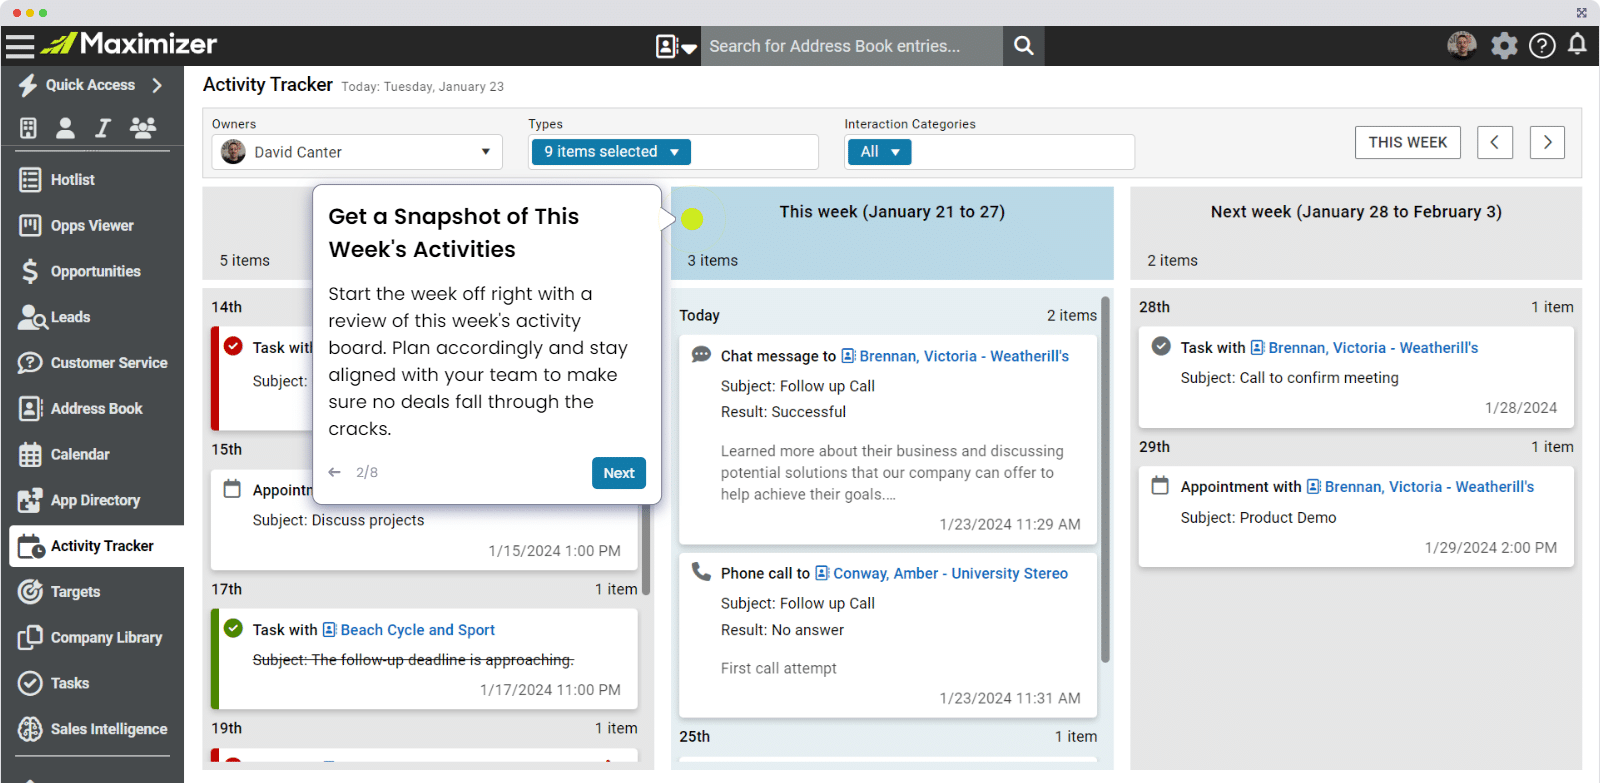Click the phone call icon on Conway card
This screenshot has height=783, width=1600.
coord(701,571)
